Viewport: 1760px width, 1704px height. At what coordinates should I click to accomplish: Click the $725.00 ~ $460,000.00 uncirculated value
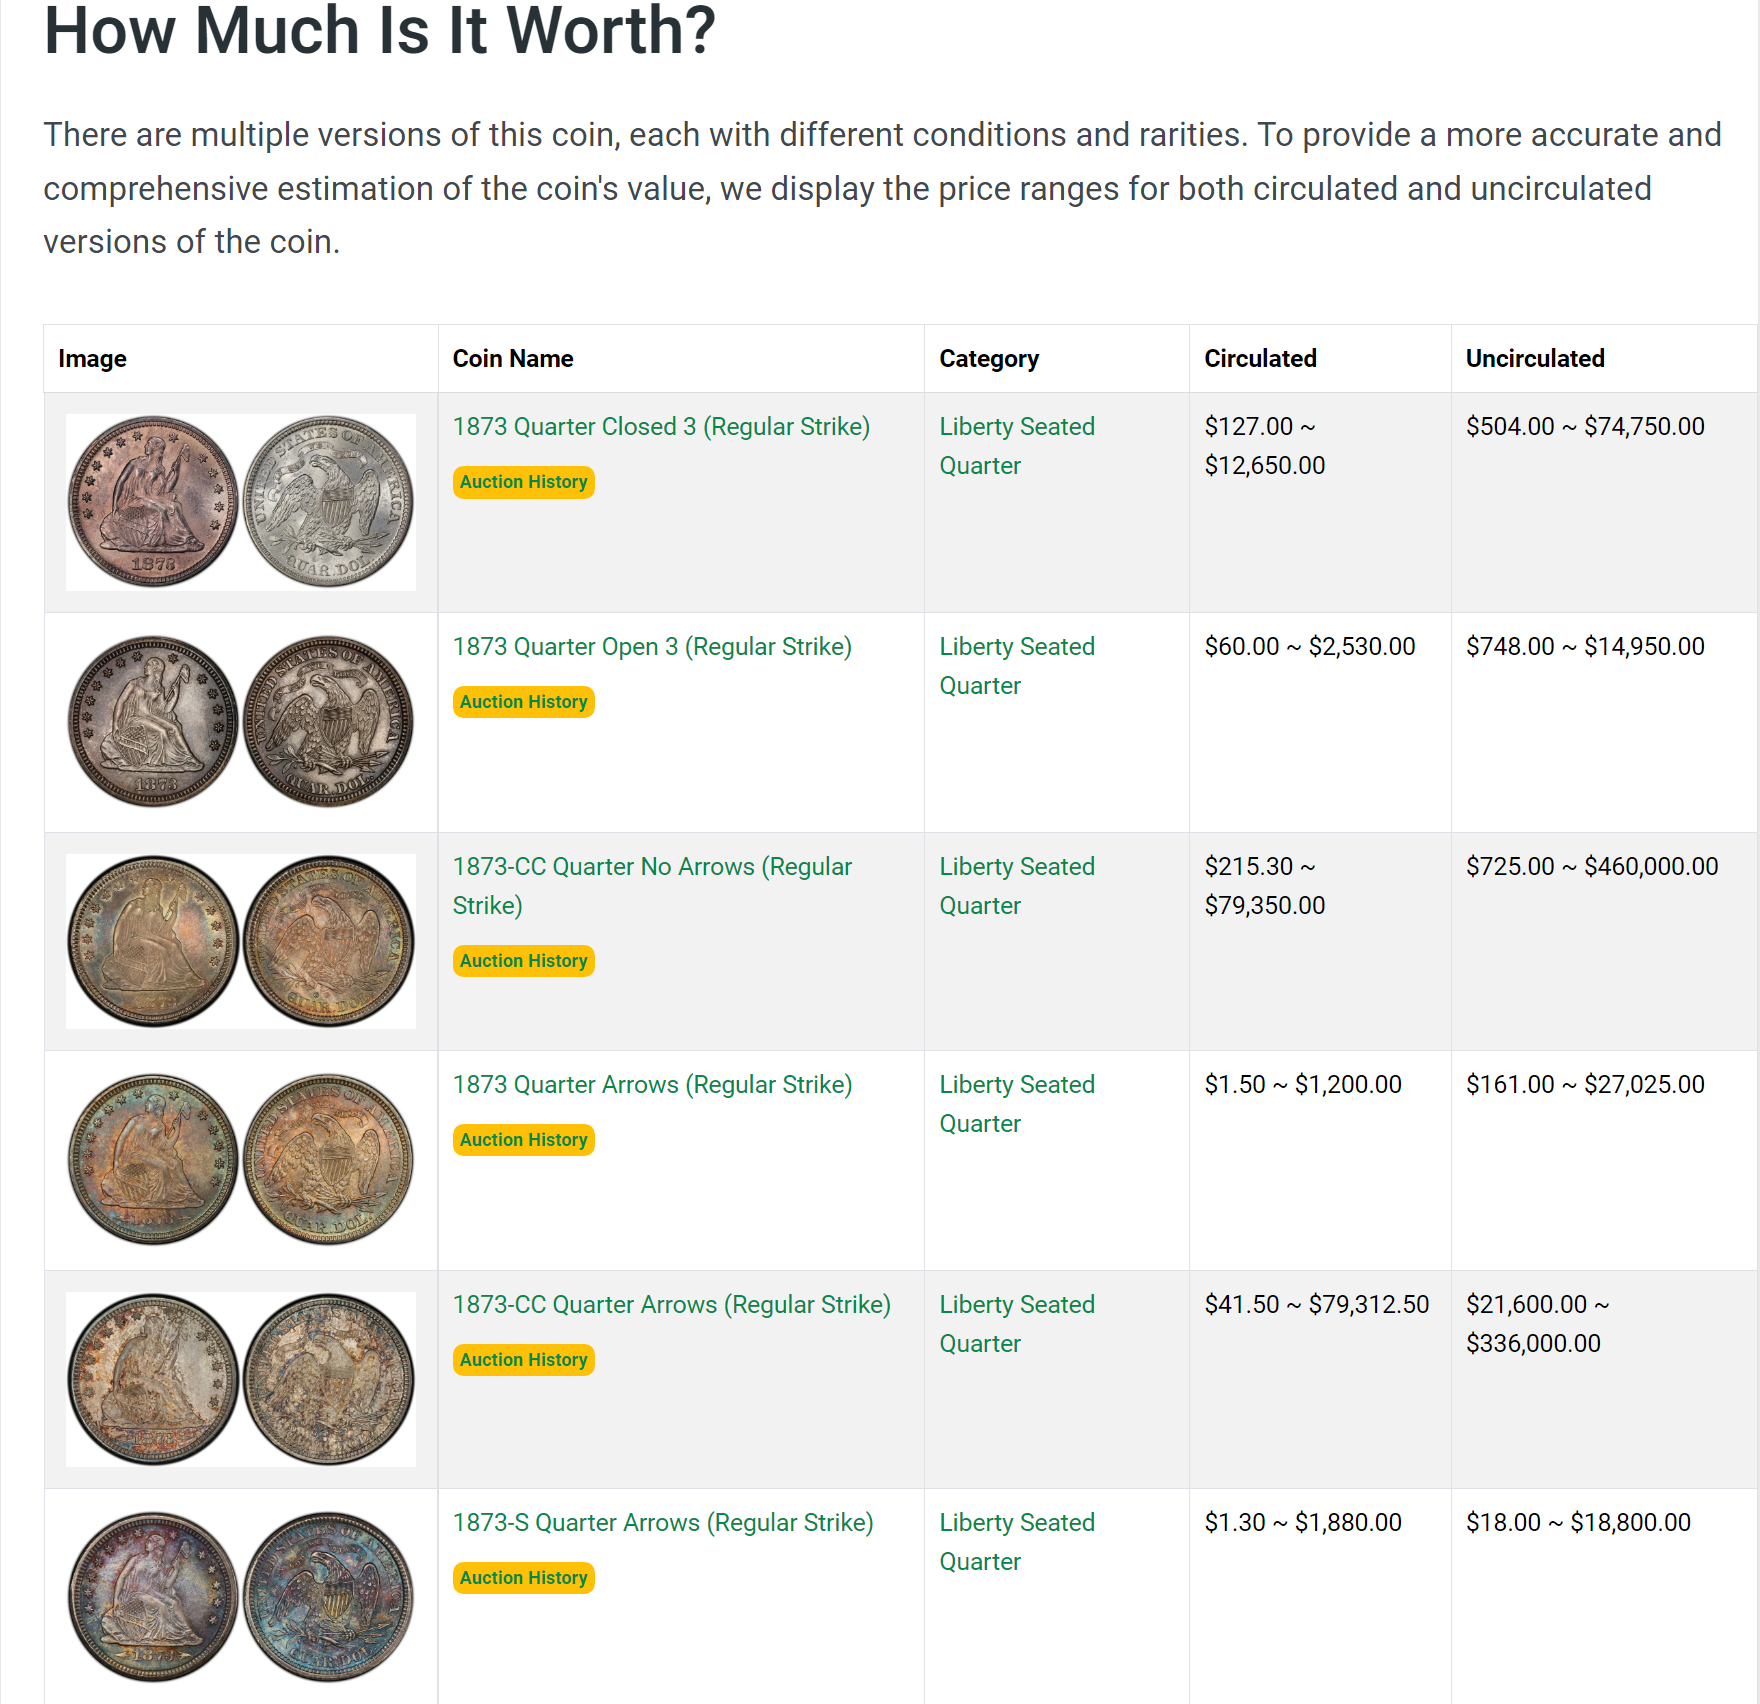click(x=1593, y=867)
